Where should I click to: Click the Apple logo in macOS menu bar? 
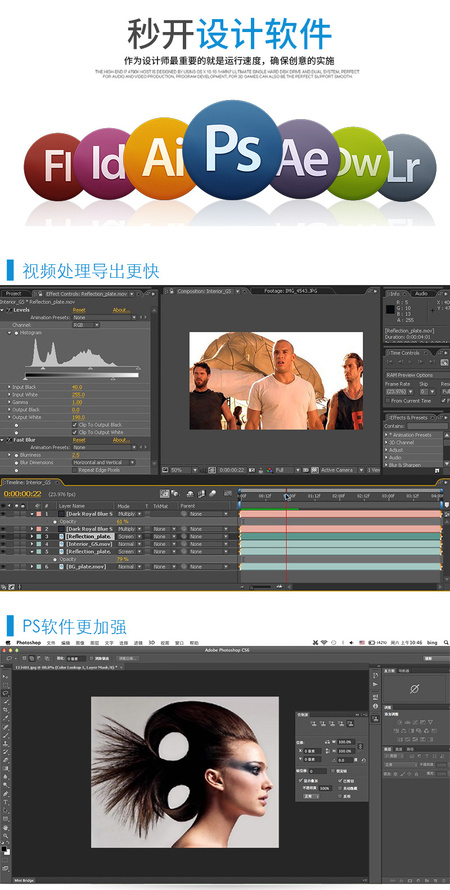point(6,643)
